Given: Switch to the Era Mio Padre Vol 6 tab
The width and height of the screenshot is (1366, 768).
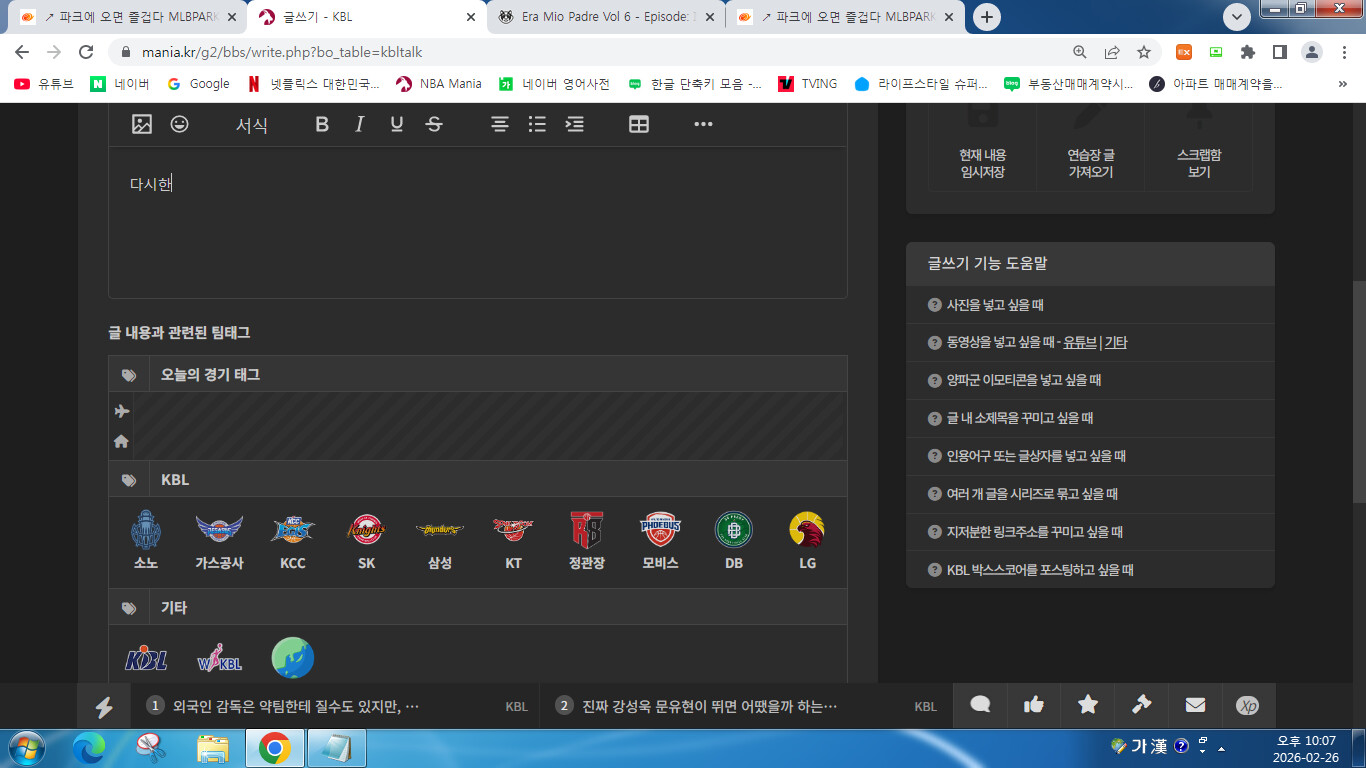Looking at the screenshot, I should (x=606, y=17).
